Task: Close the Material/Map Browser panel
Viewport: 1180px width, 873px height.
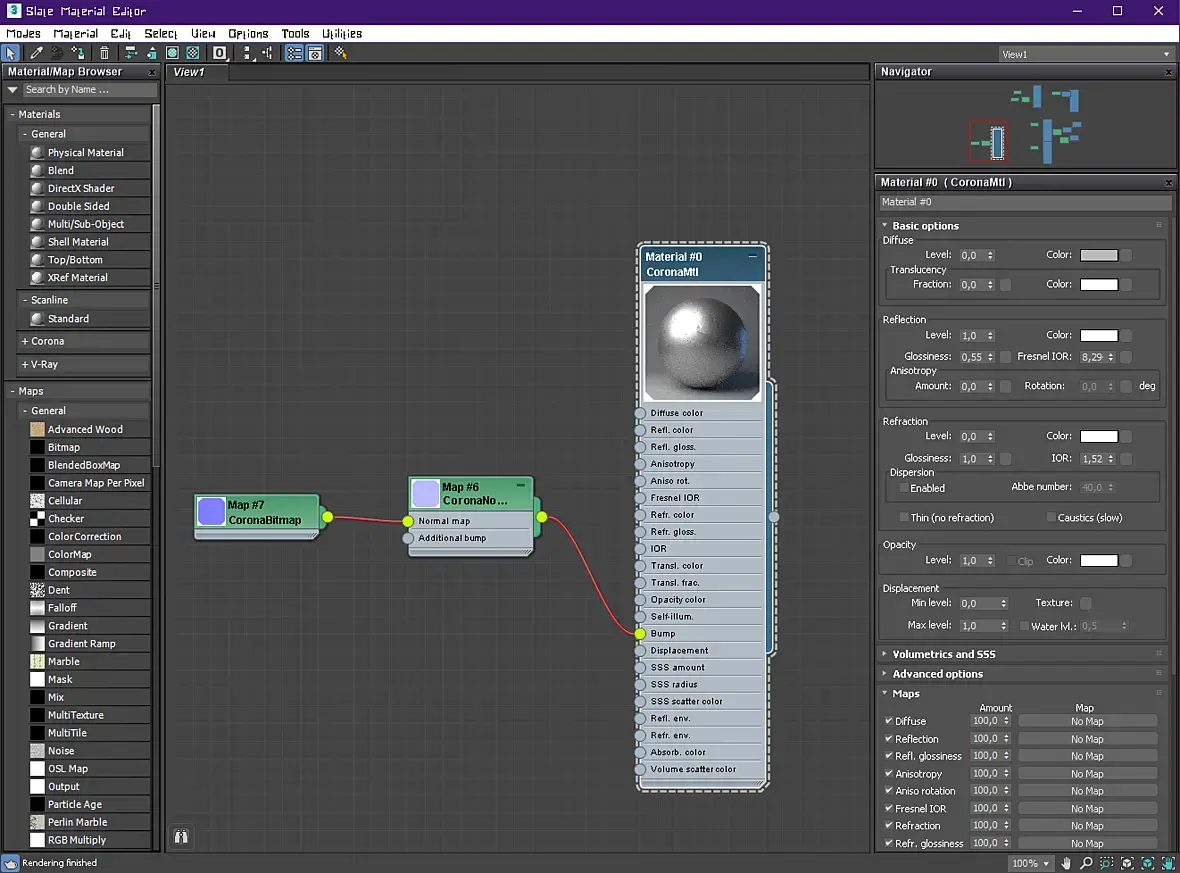Action: point(152,72)
